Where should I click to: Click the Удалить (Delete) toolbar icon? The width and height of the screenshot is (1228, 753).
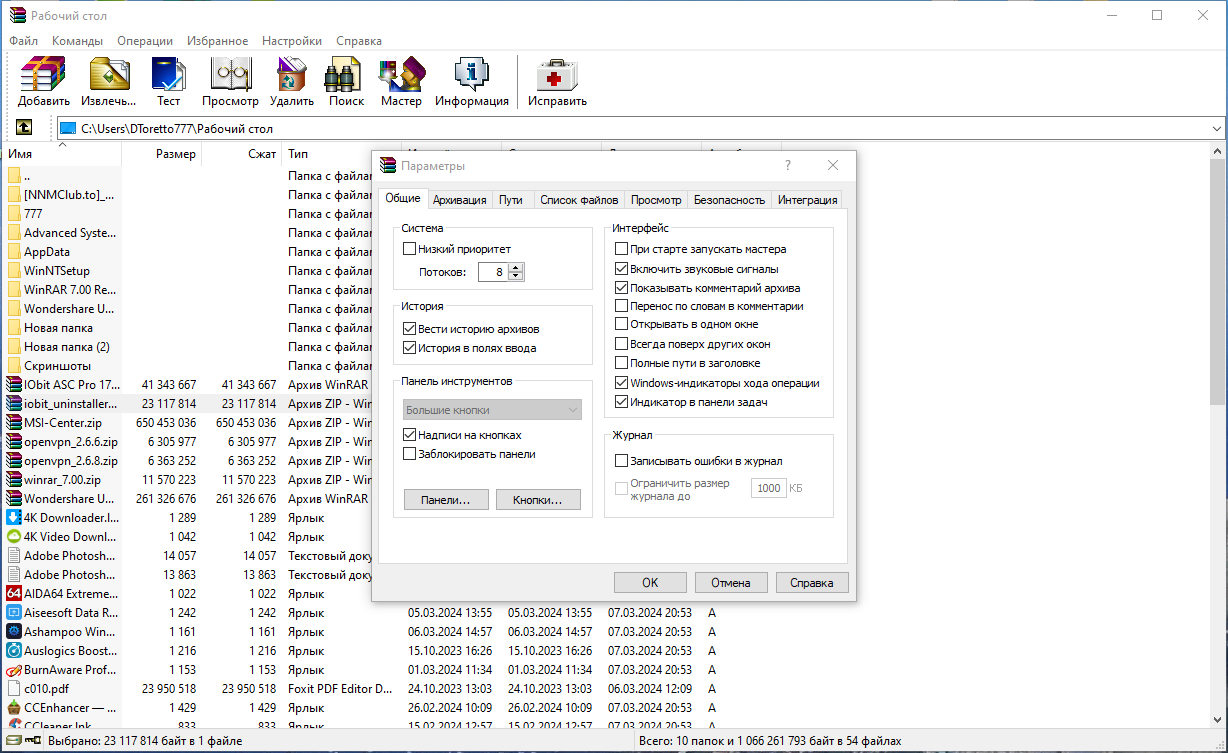(x=292, y=75)
